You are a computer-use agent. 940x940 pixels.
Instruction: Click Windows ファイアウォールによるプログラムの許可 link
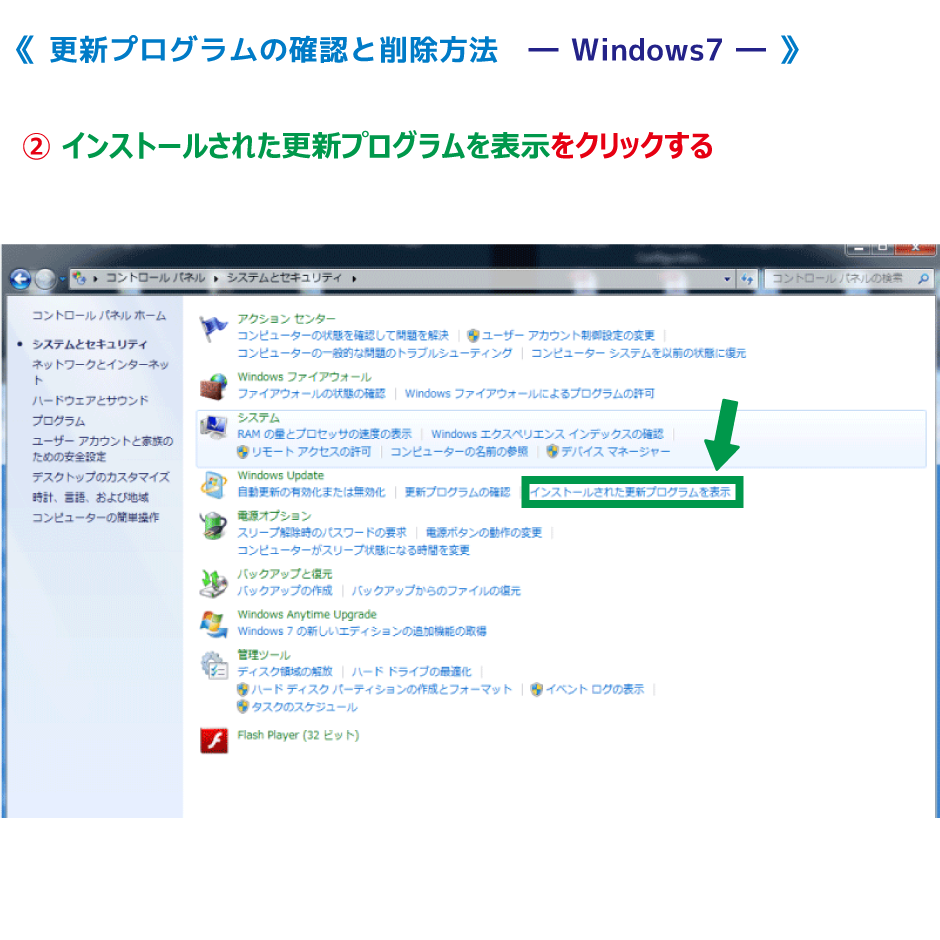tap(529, 394)
